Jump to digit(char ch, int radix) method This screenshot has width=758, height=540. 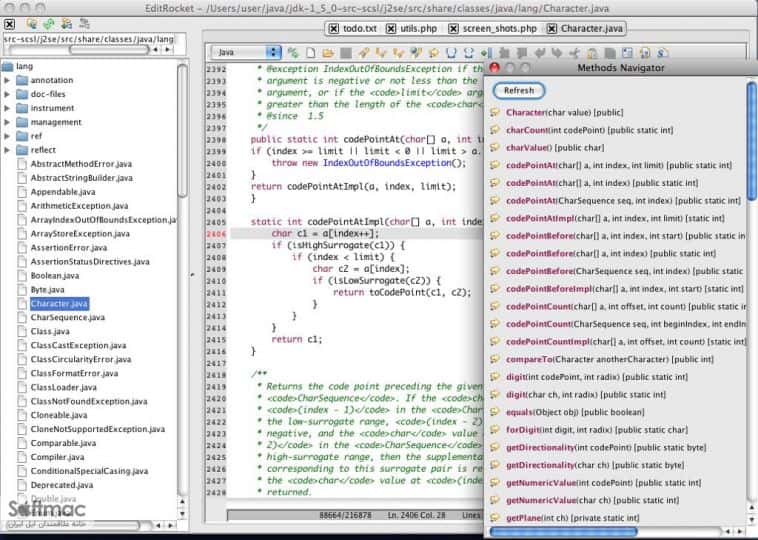coord(586,394)
